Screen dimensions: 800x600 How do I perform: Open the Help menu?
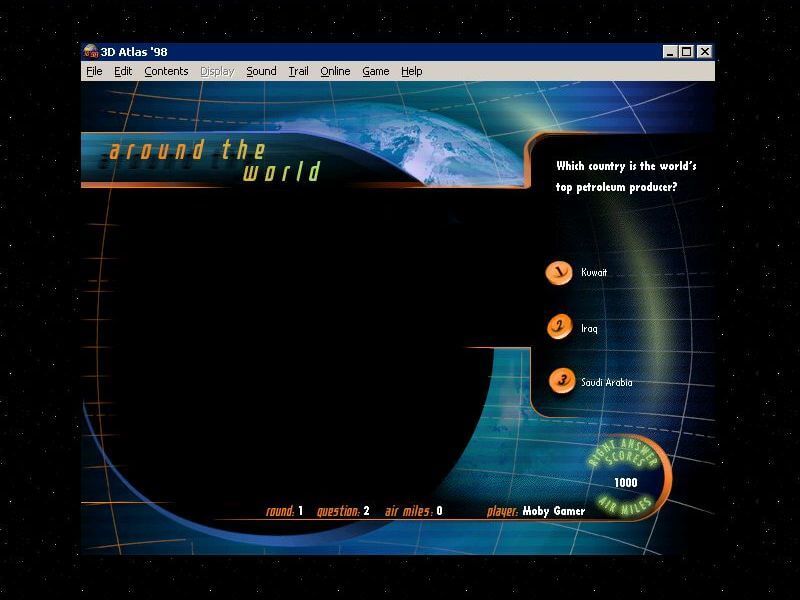412,71
